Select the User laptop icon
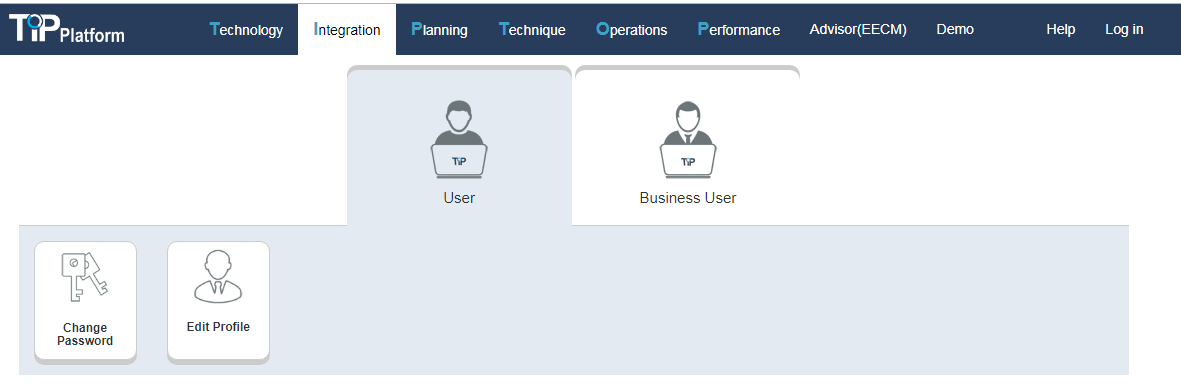 coord(459,140)
